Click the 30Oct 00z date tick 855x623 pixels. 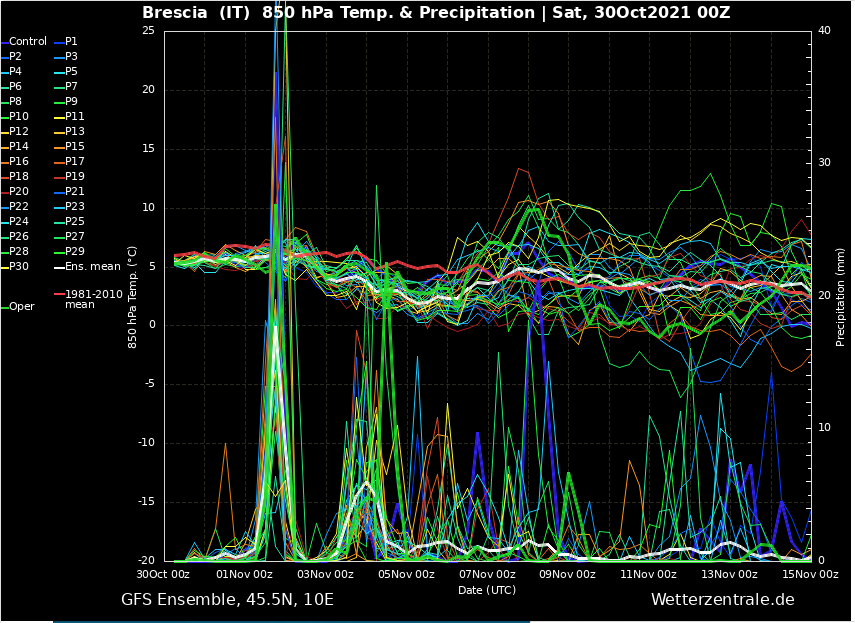(x=163, y=574)
